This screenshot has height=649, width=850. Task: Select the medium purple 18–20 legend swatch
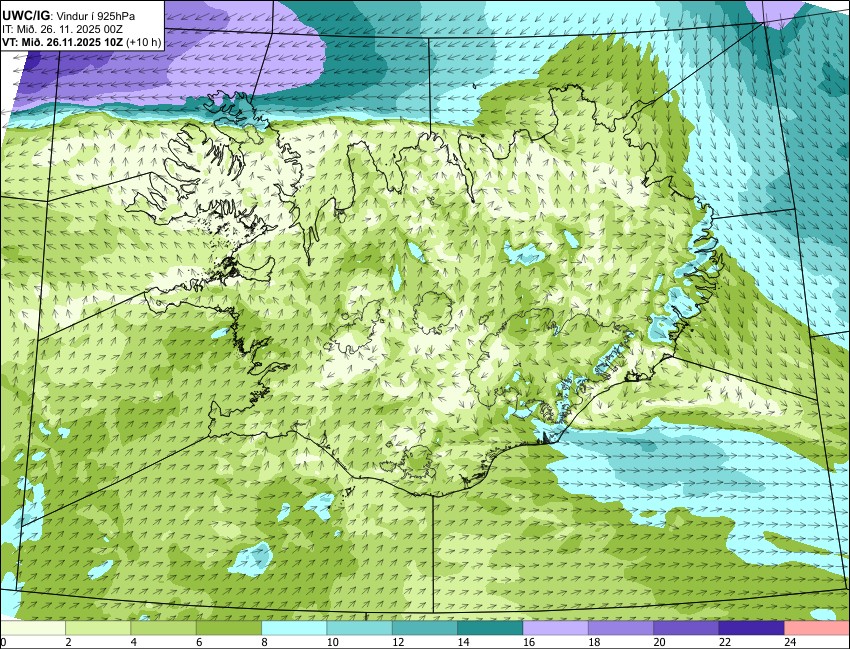point(621,628)
